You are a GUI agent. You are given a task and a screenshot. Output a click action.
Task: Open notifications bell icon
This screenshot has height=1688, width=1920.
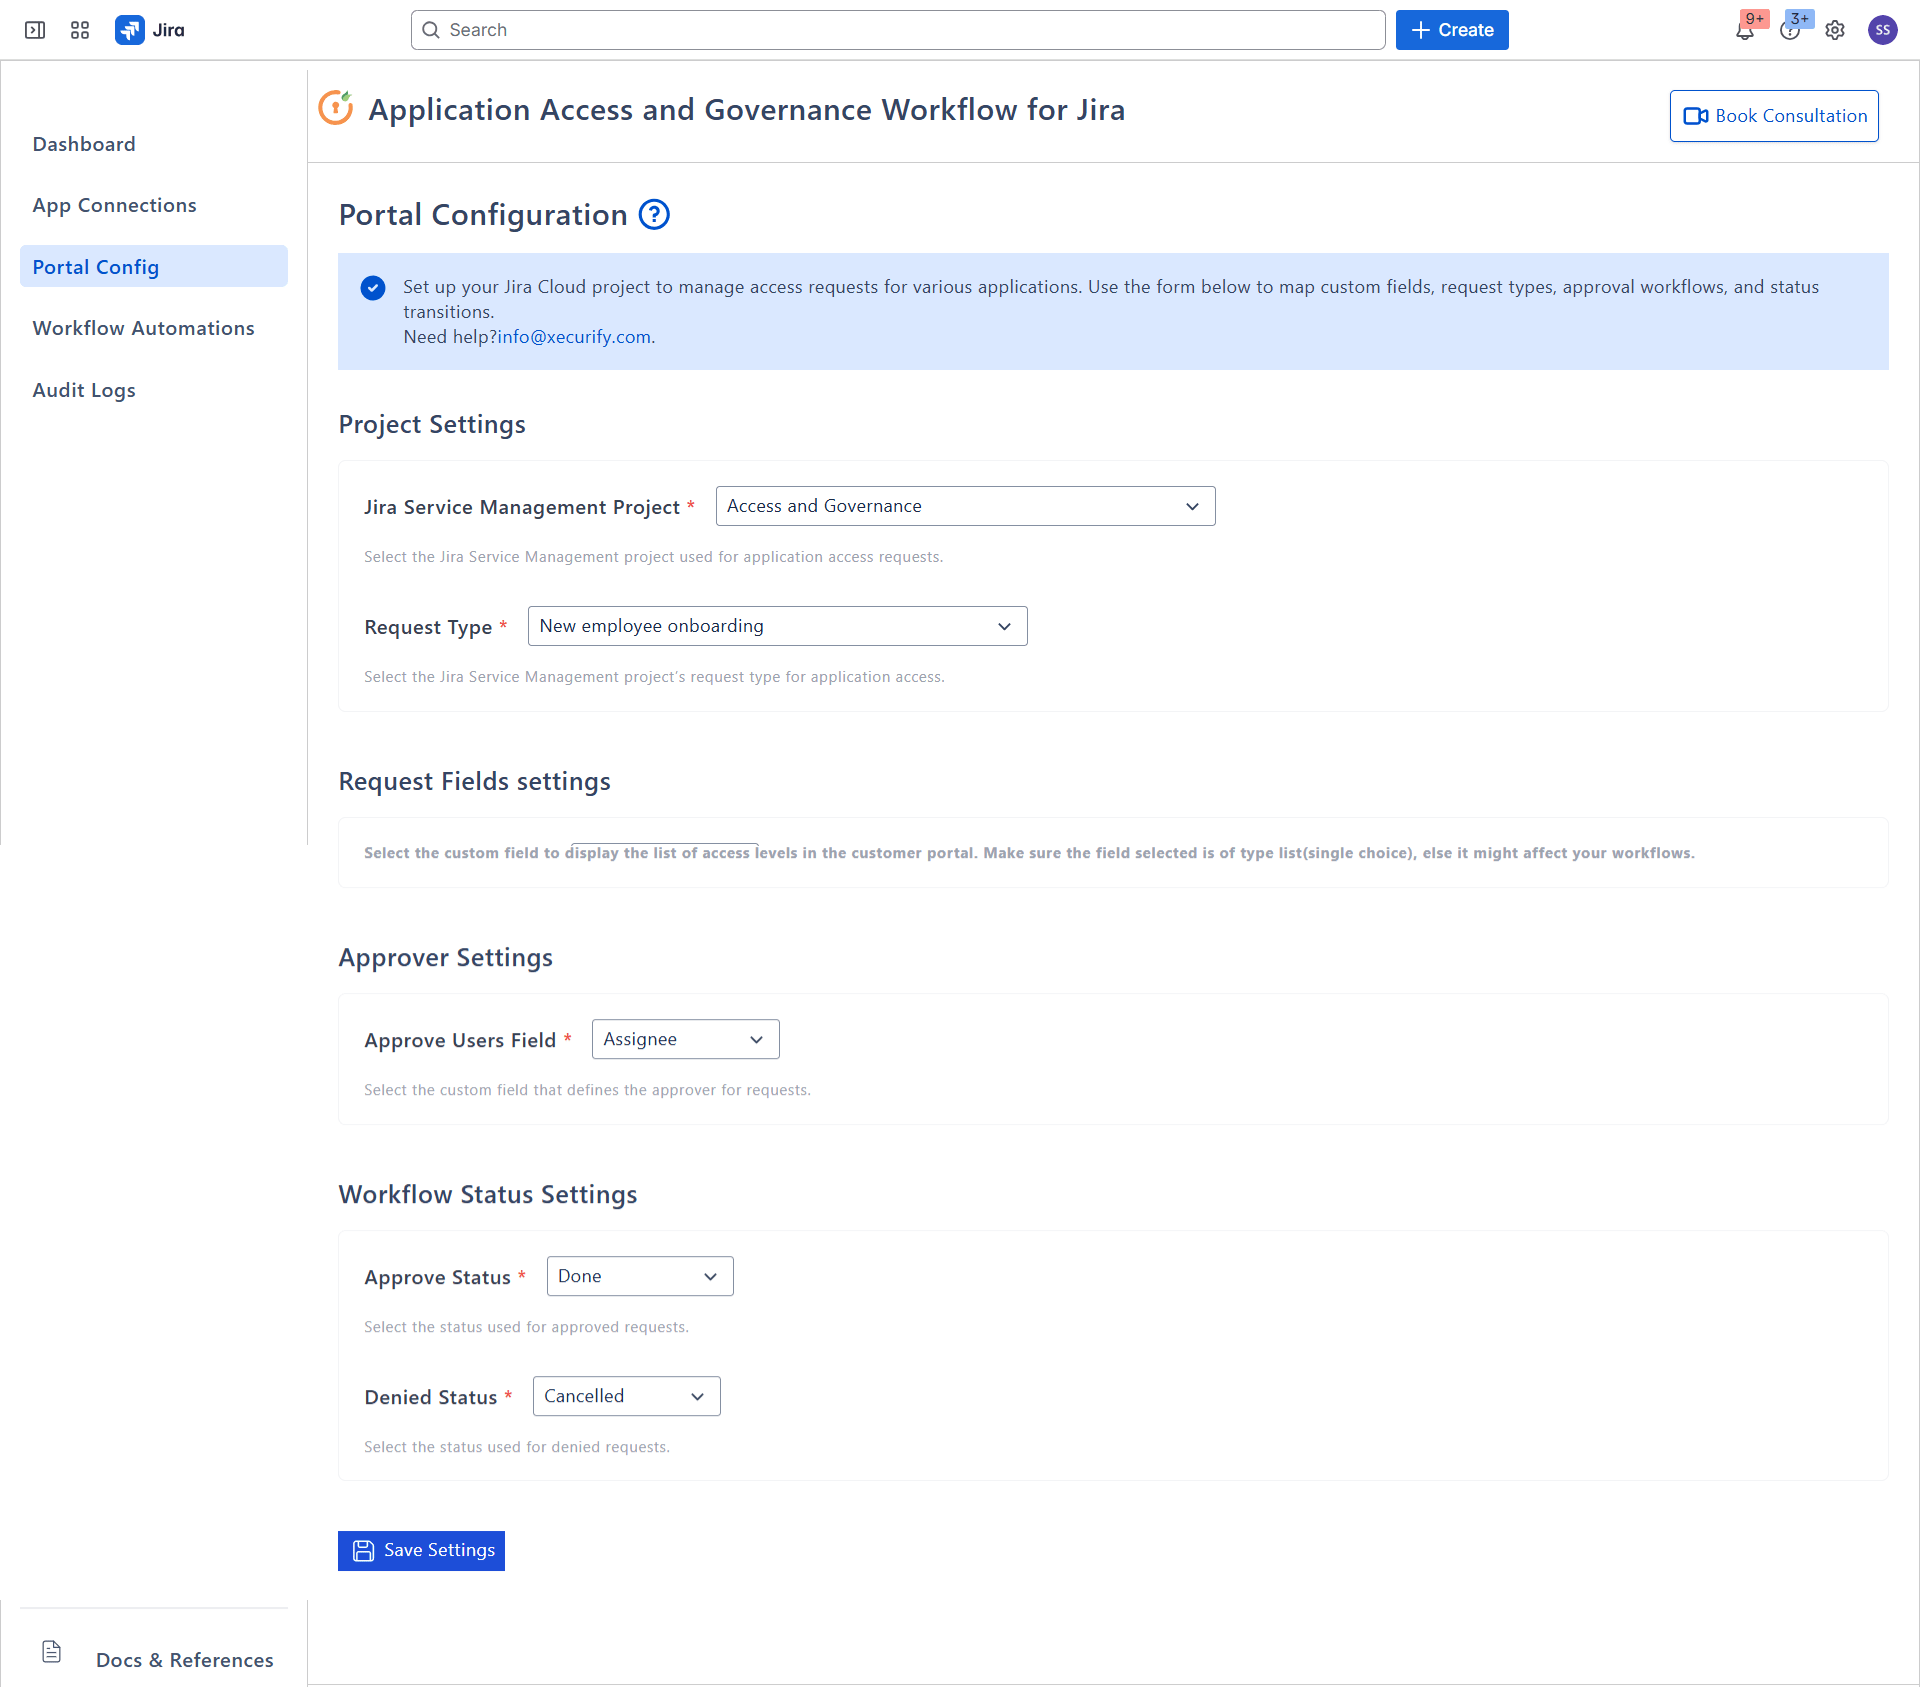[1745, 30]
